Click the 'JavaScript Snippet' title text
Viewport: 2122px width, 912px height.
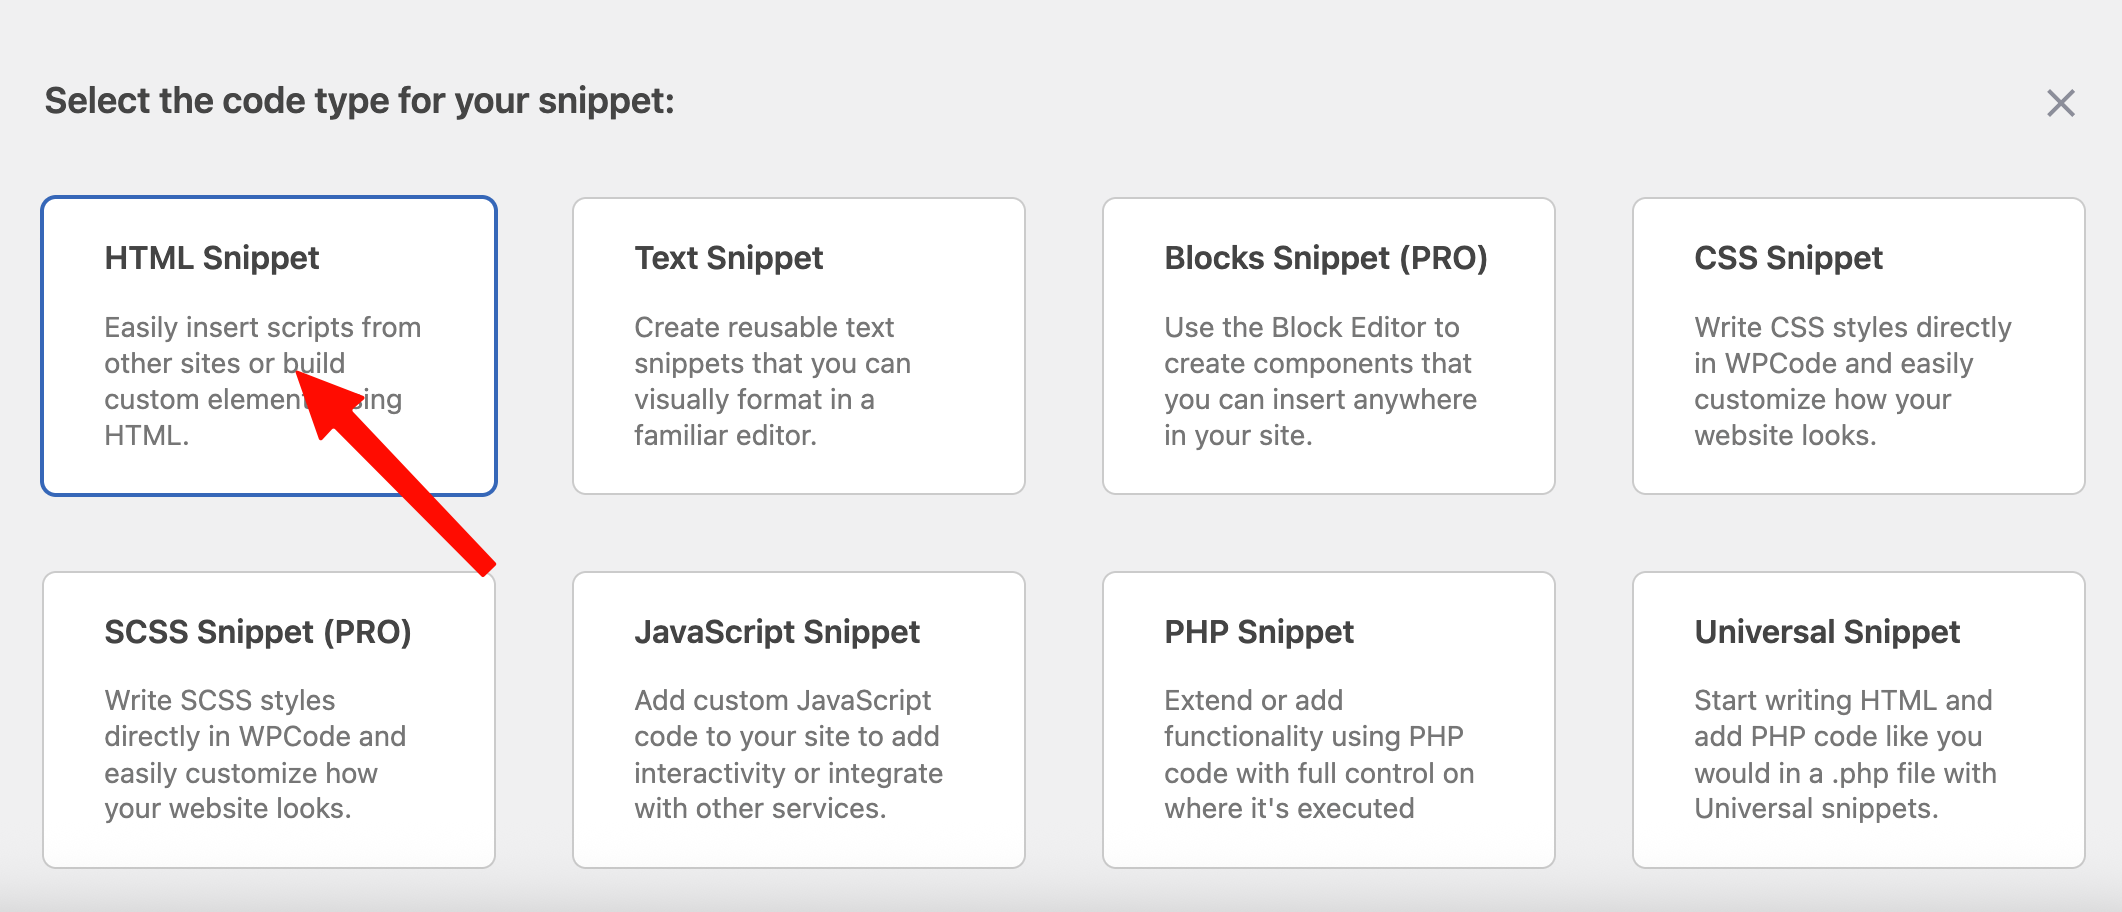777,632
